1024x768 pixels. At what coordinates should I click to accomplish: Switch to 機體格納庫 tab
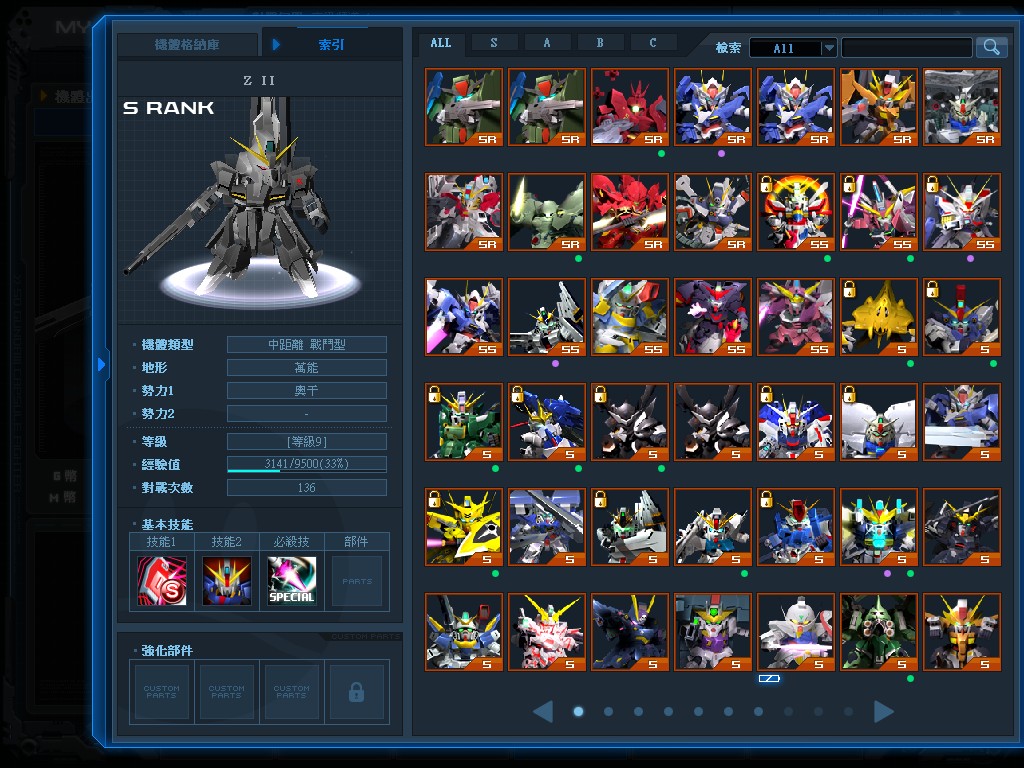(x=187, y=44)
